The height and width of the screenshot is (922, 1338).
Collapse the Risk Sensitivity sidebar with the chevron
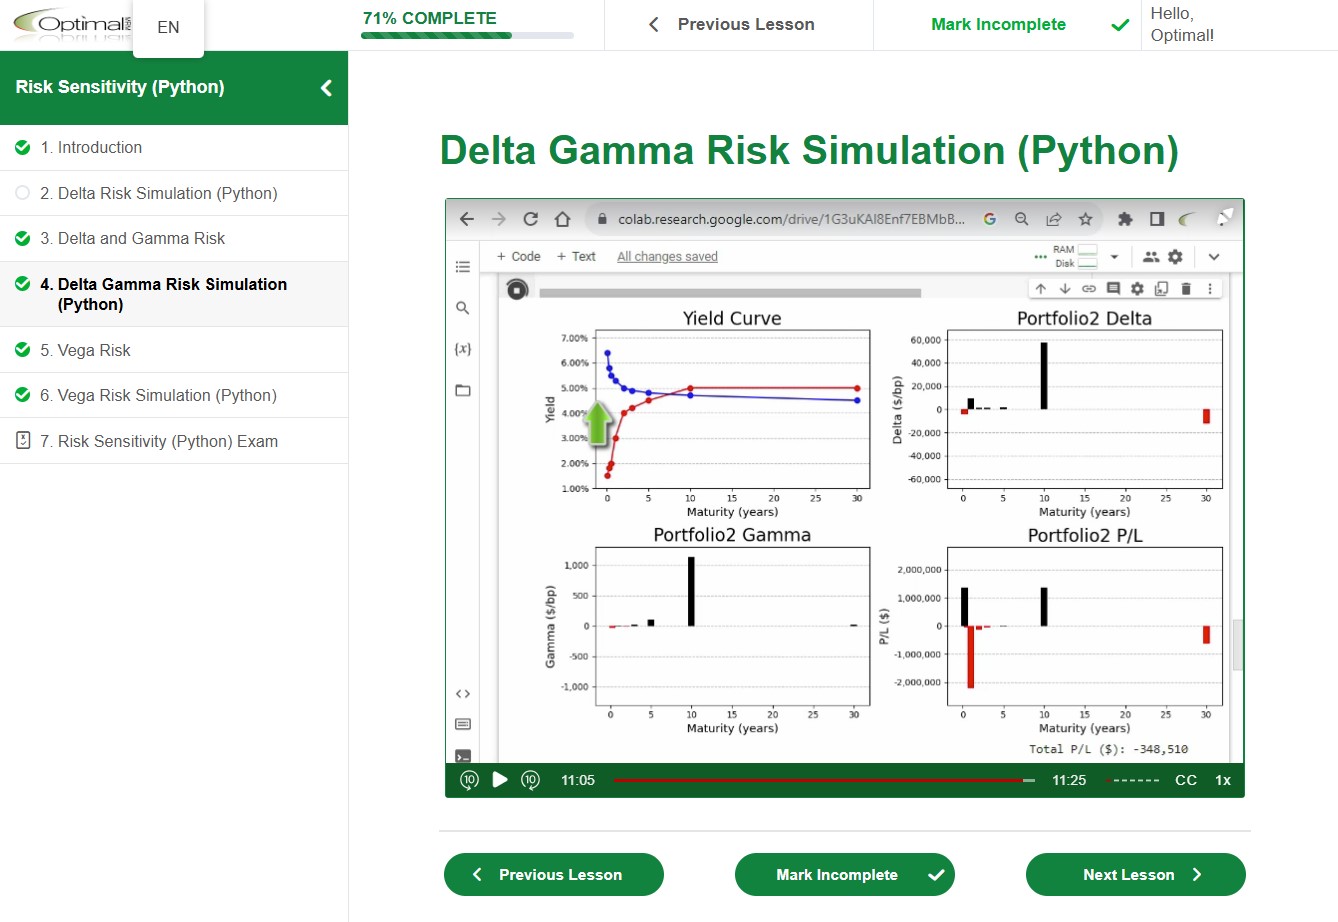click(325, 88)
